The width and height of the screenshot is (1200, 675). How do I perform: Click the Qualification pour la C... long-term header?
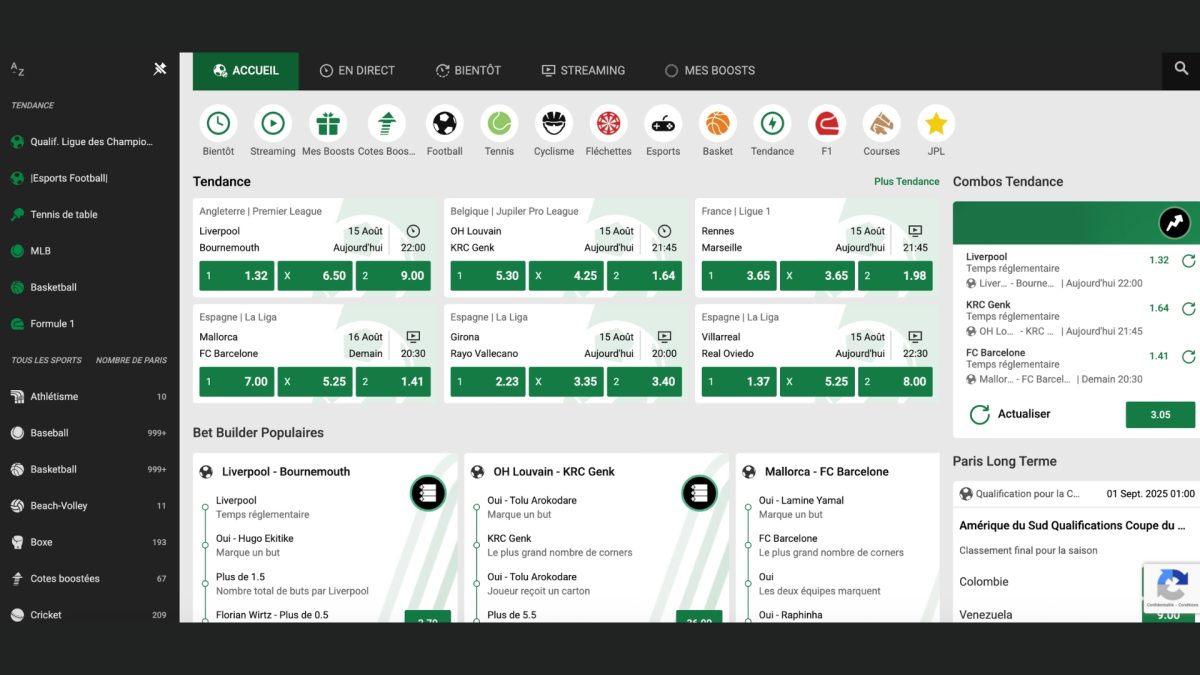(x=1076, y=494)
